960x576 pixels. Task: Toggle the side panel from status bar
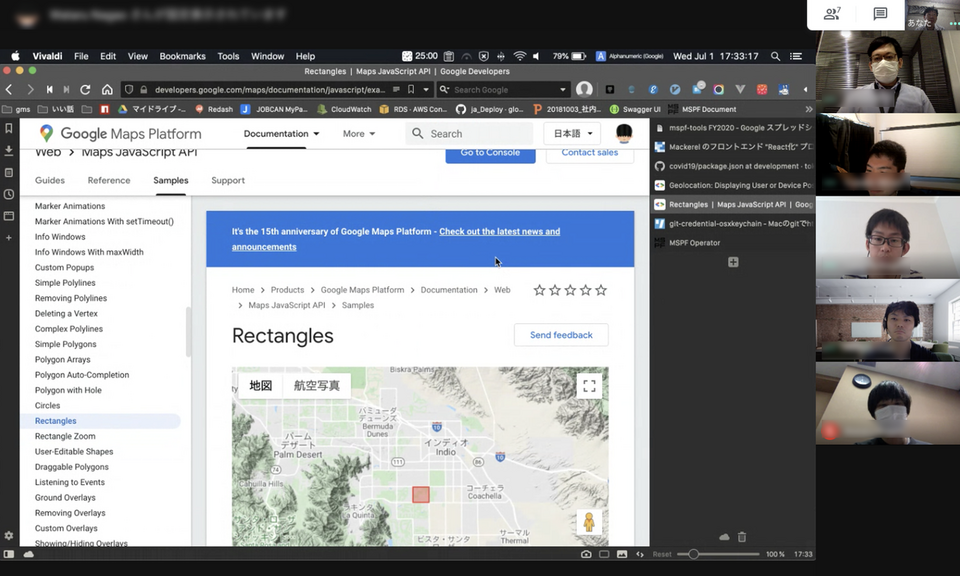(9, 554)
